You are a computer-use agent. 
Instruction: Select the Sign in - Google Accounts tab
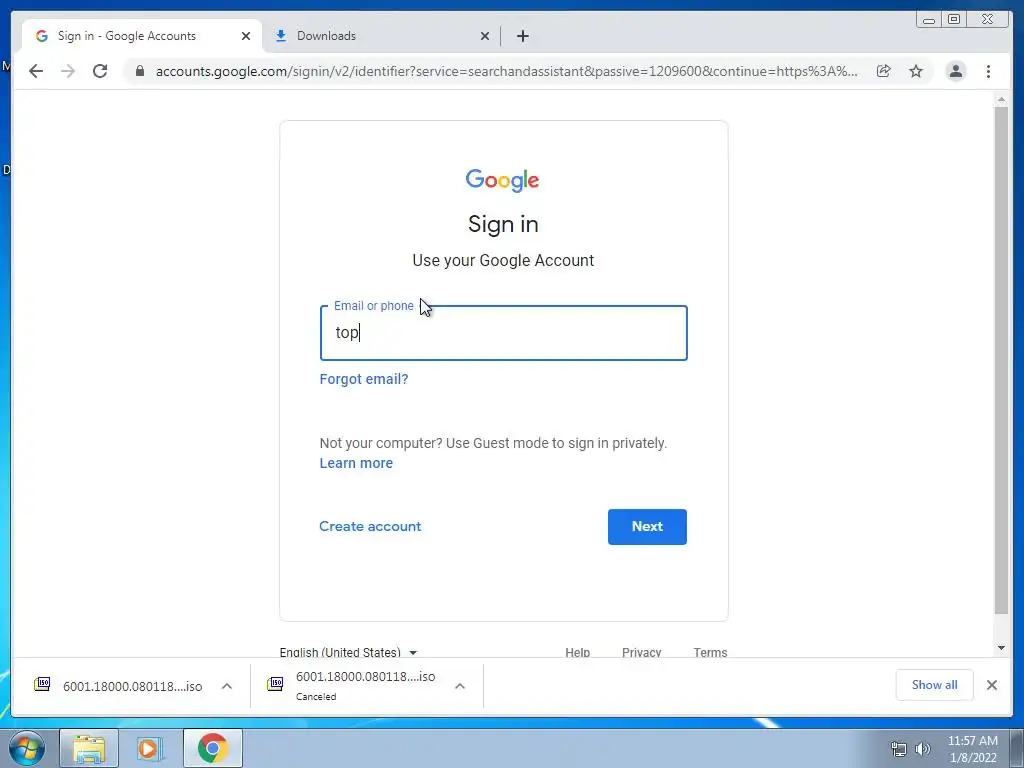(140, 36)
